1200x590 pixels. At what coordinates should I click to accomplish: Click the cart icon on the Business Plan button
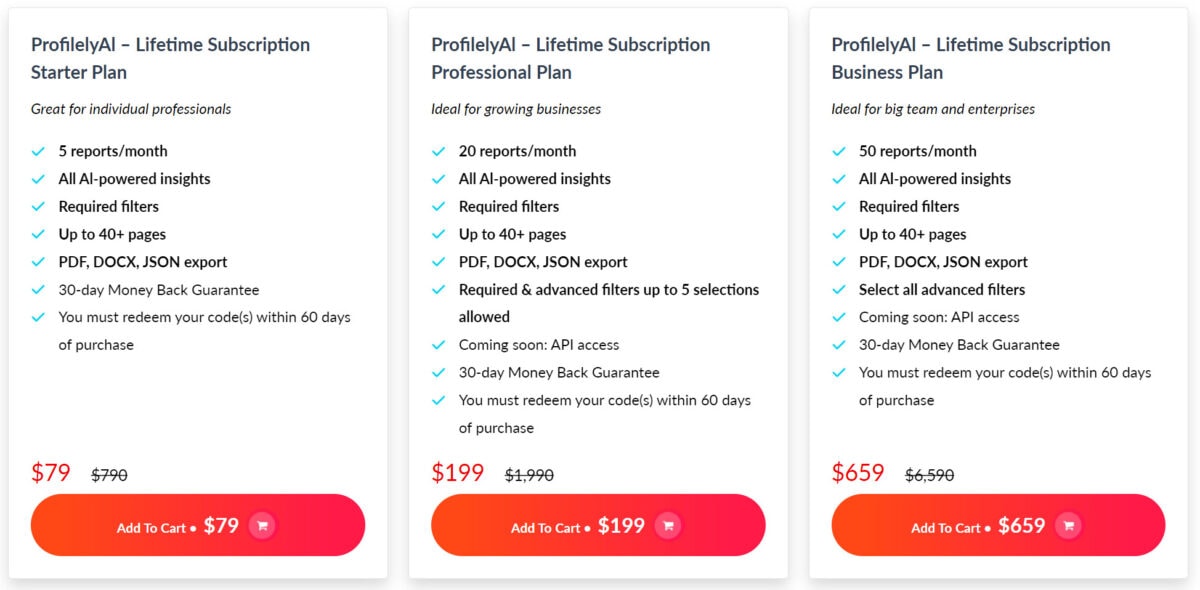coord(1068,525)
